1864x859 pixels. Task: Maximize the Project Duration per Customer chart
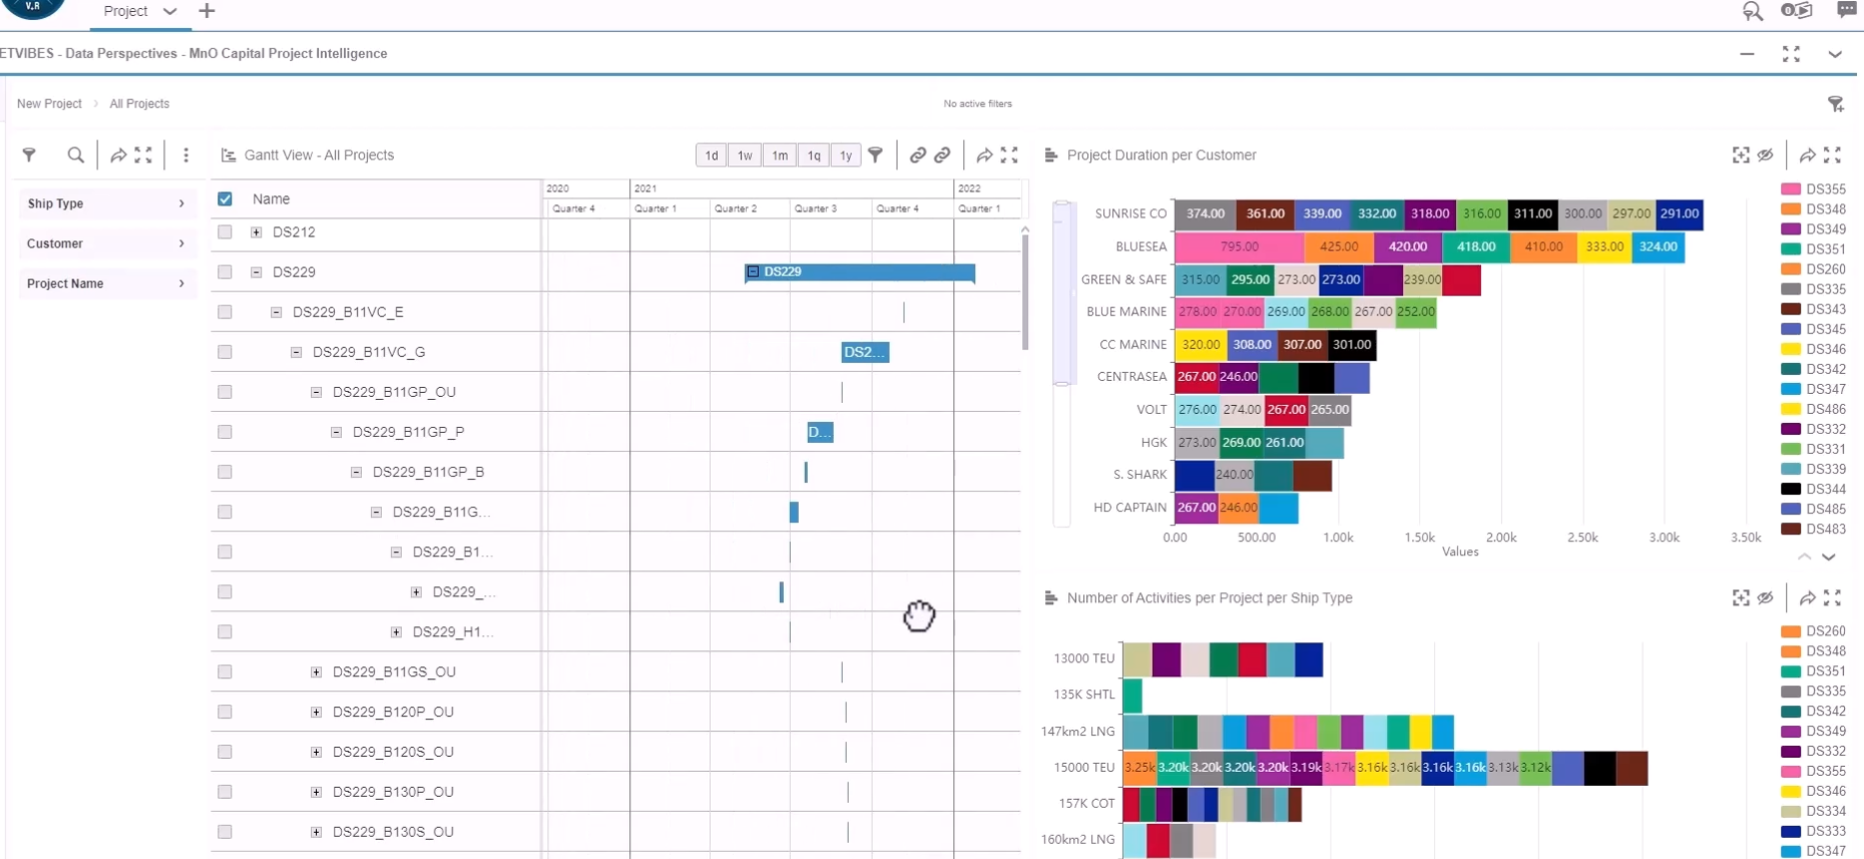(1832, 155)
